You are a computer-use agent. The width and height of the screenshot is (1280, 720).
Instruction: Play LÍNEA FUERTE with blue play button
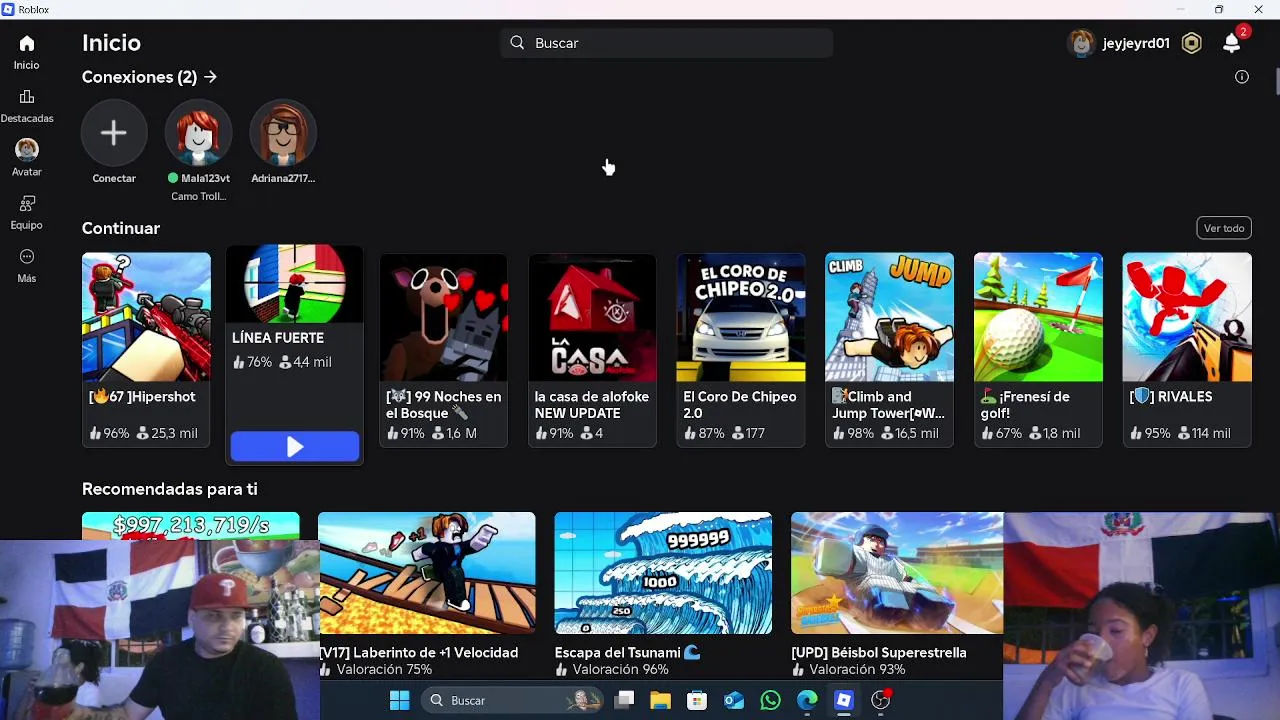tap(295, 447)
